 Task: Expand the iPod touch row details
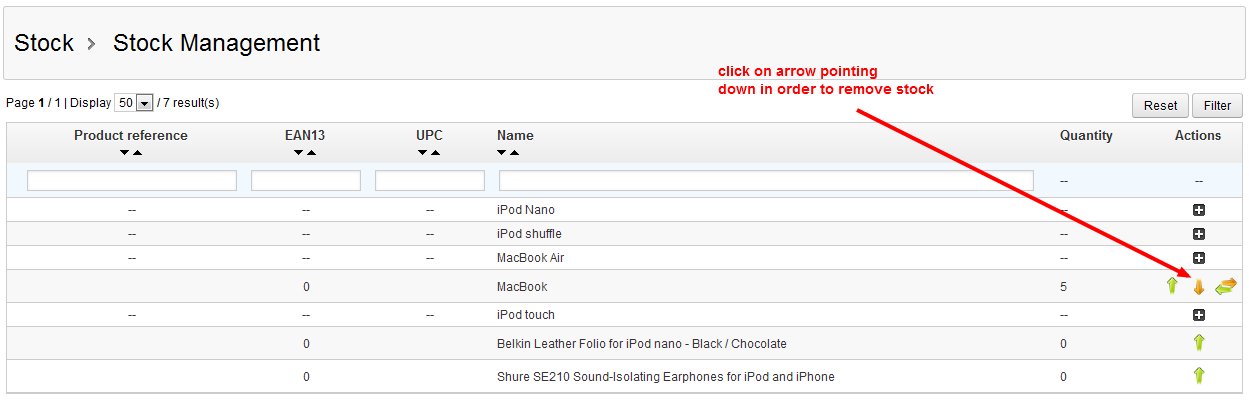[x=1198, y=315]
